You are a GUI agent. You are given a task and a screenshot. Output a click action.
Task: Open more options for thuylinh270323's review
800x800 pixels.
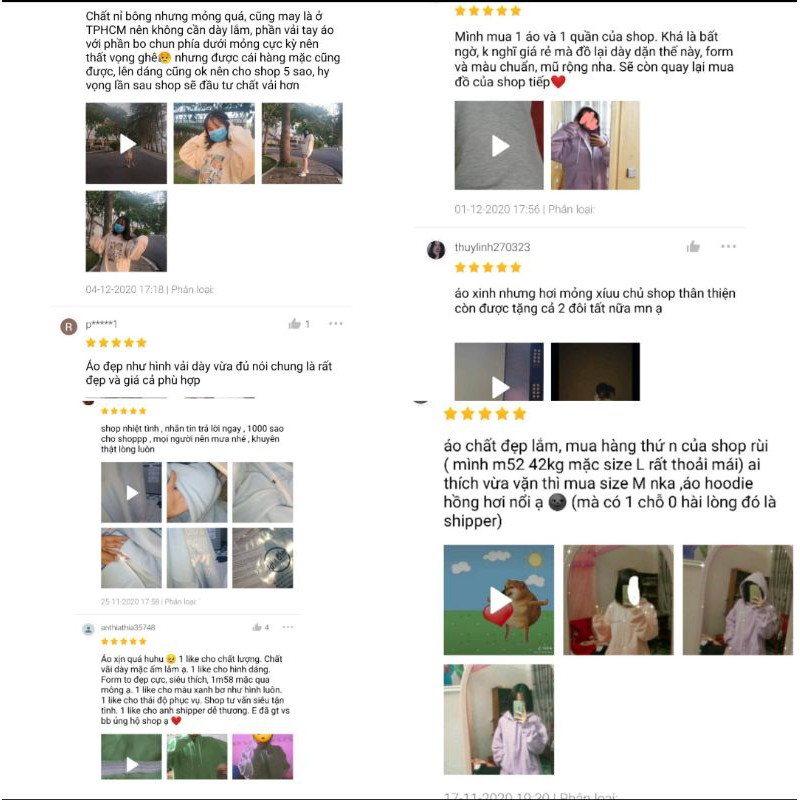(x=728, y=246)
